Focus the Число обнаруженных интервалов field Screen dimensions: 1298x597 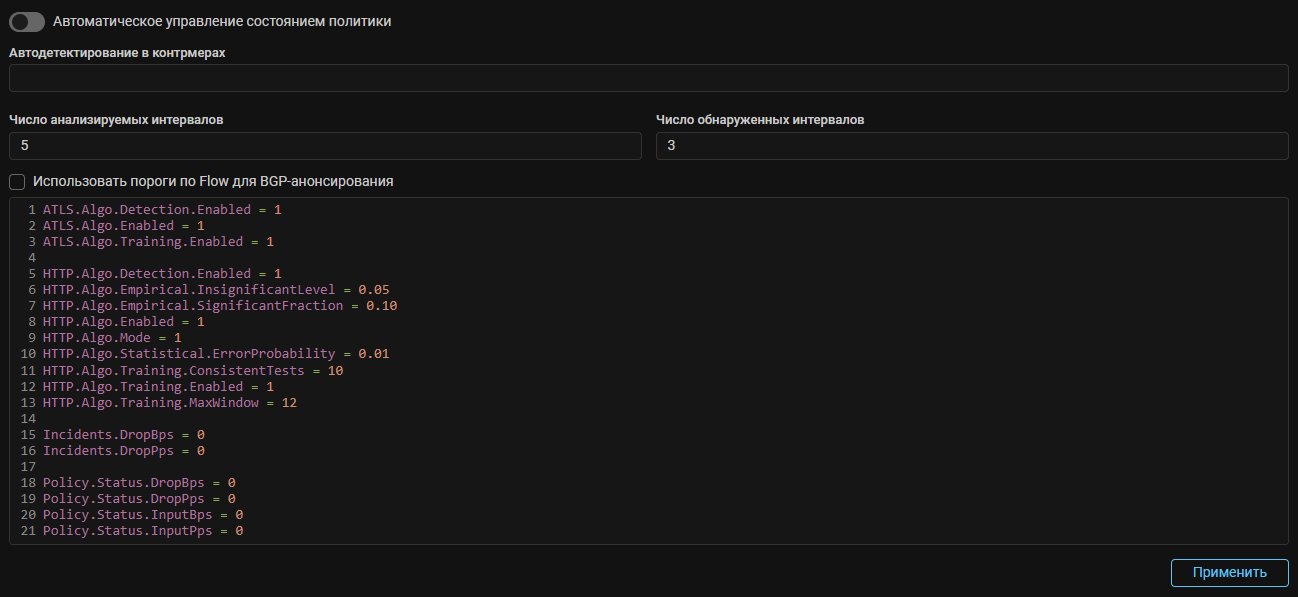(x=971, y=146)
